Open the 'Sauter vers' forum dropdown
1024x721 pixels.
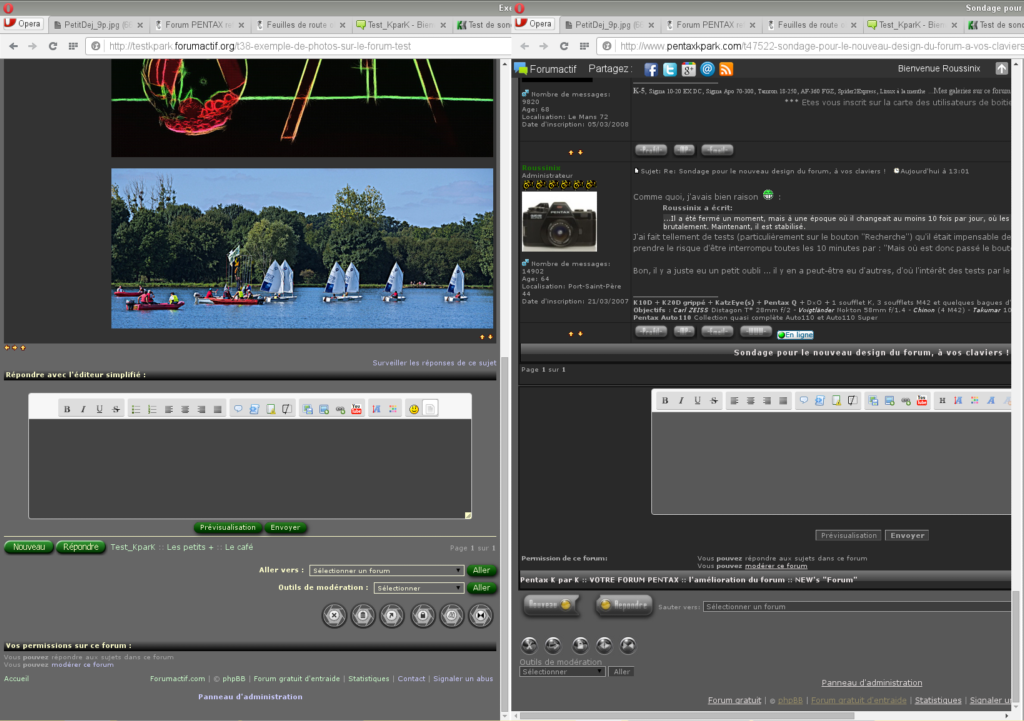point(857,607)
